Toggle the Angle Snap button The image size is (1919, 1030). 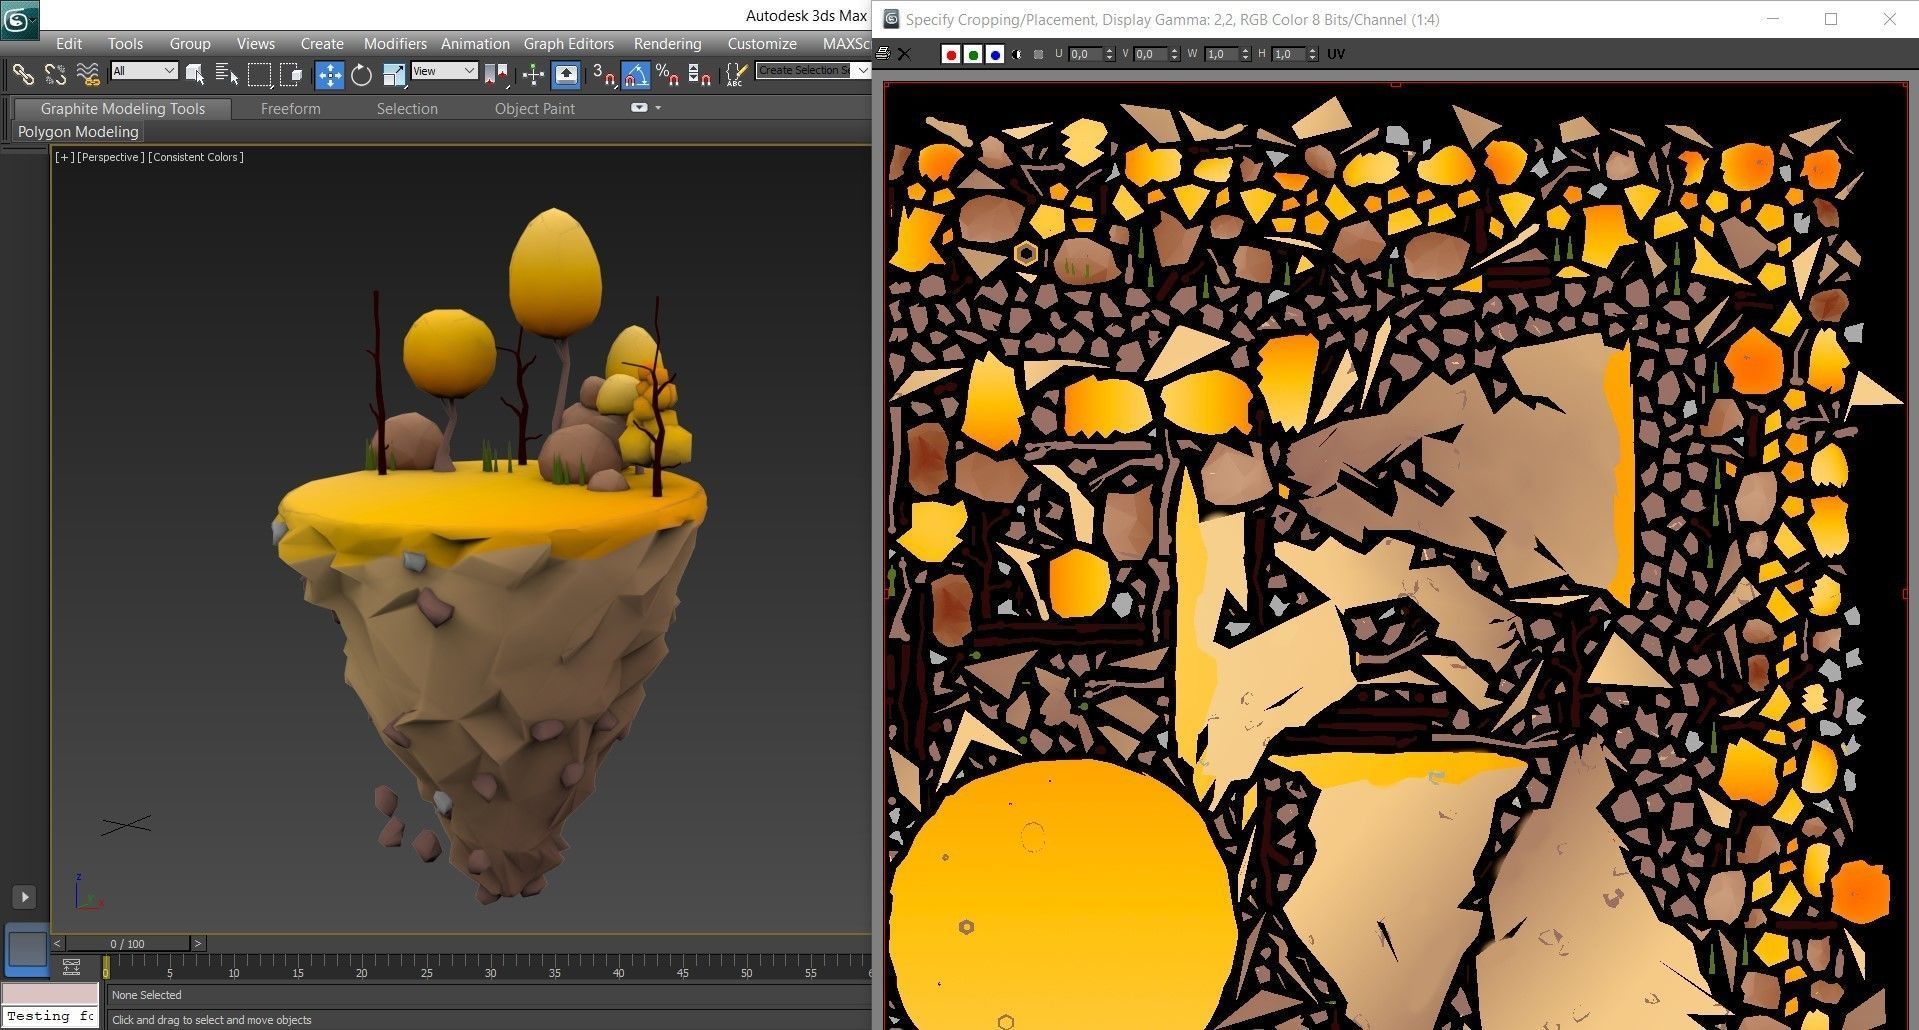(x=635, y=74)
